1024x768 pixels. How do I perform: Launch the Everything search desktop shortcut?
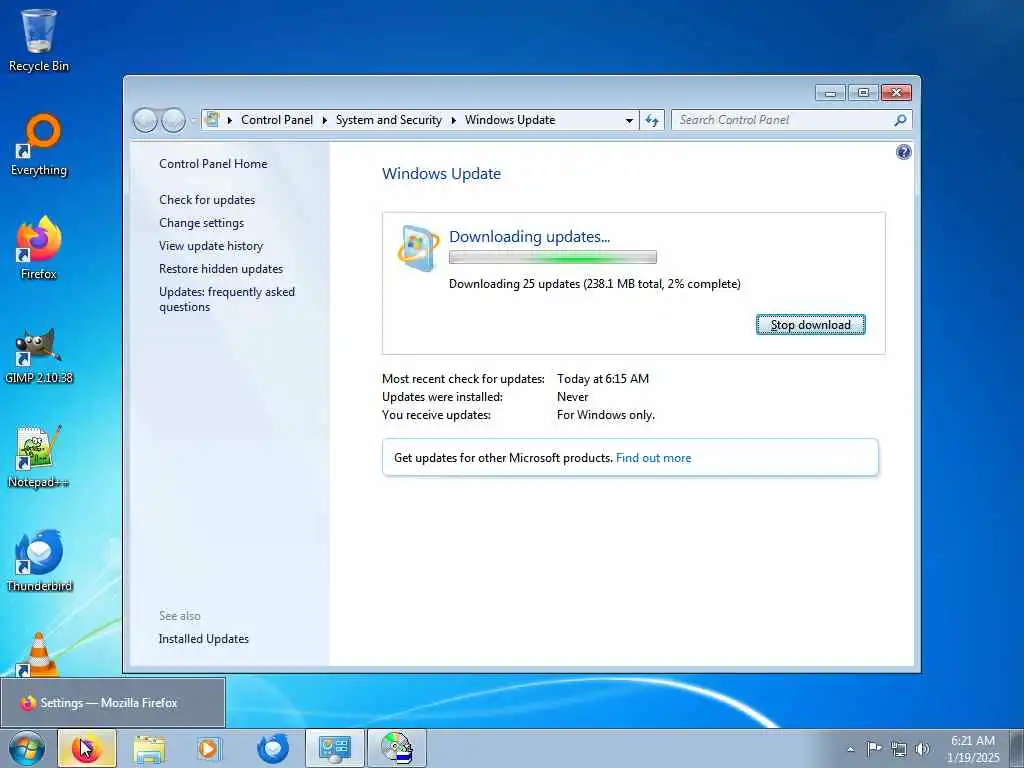39,144
